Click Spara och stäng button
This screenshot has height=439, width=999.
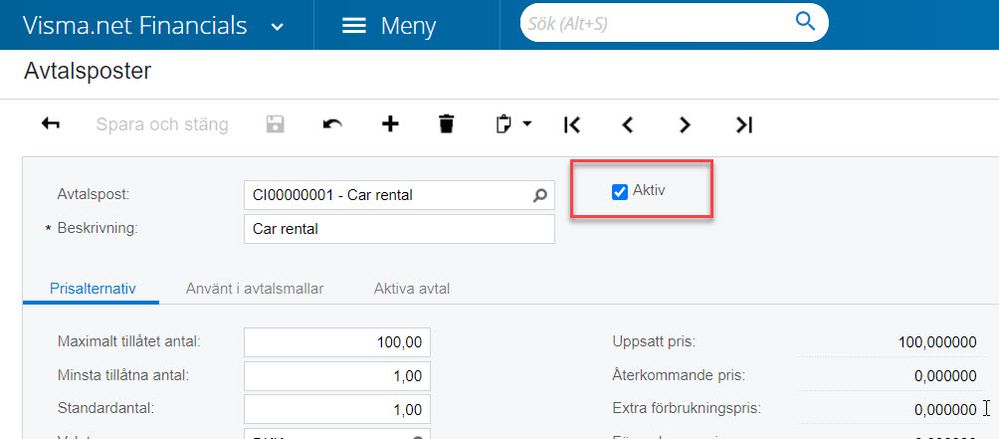pyautogui.click(x=162, y=124)
